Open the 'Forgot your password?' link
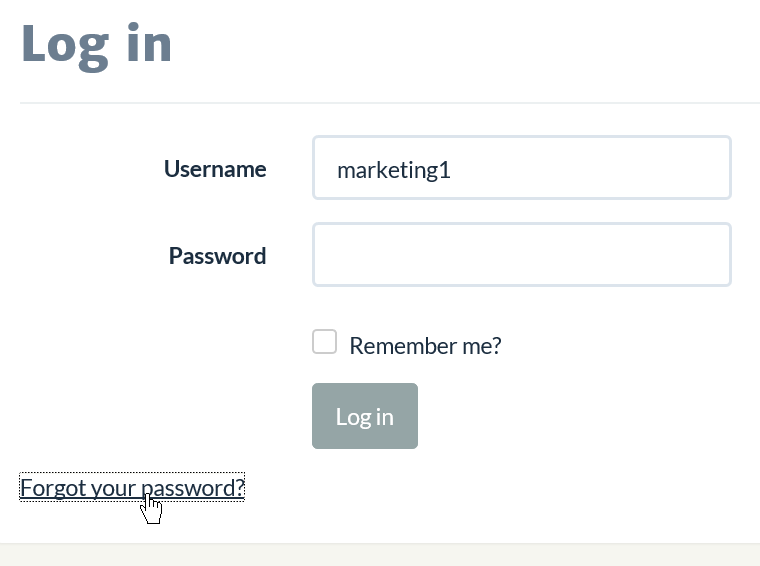Screen dimensions: 760x566 [x=132, y=487]
